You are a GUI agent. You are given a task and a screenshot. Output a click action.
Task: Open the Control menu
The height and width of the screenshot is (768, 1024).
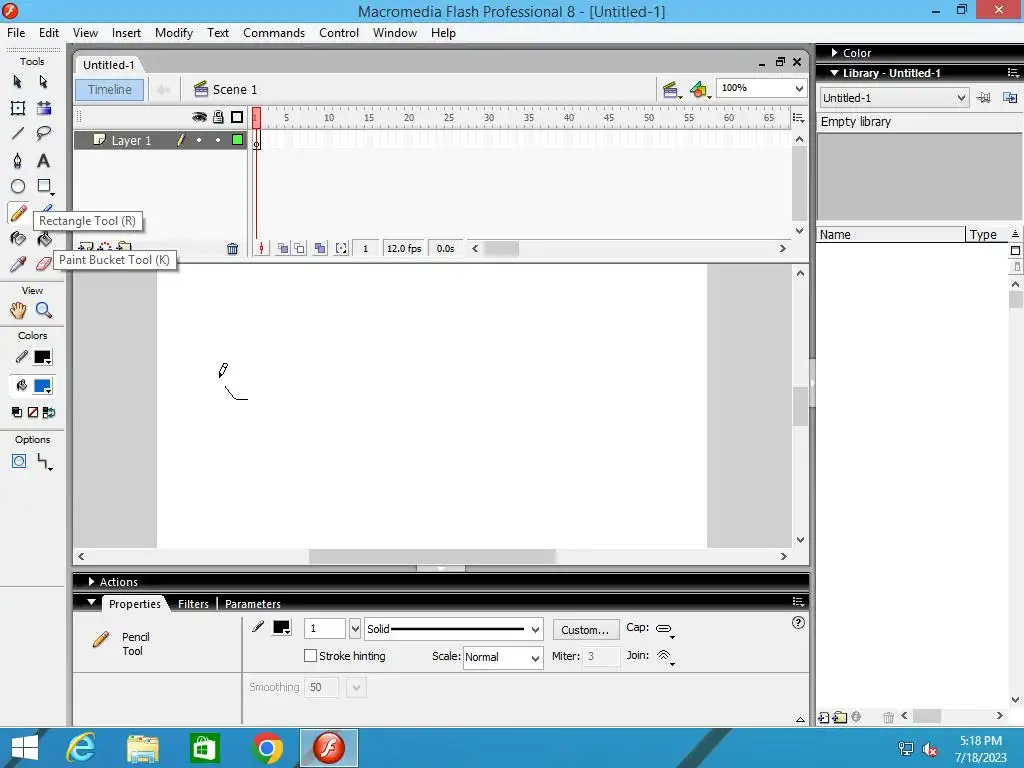click(x=339, y=33)
